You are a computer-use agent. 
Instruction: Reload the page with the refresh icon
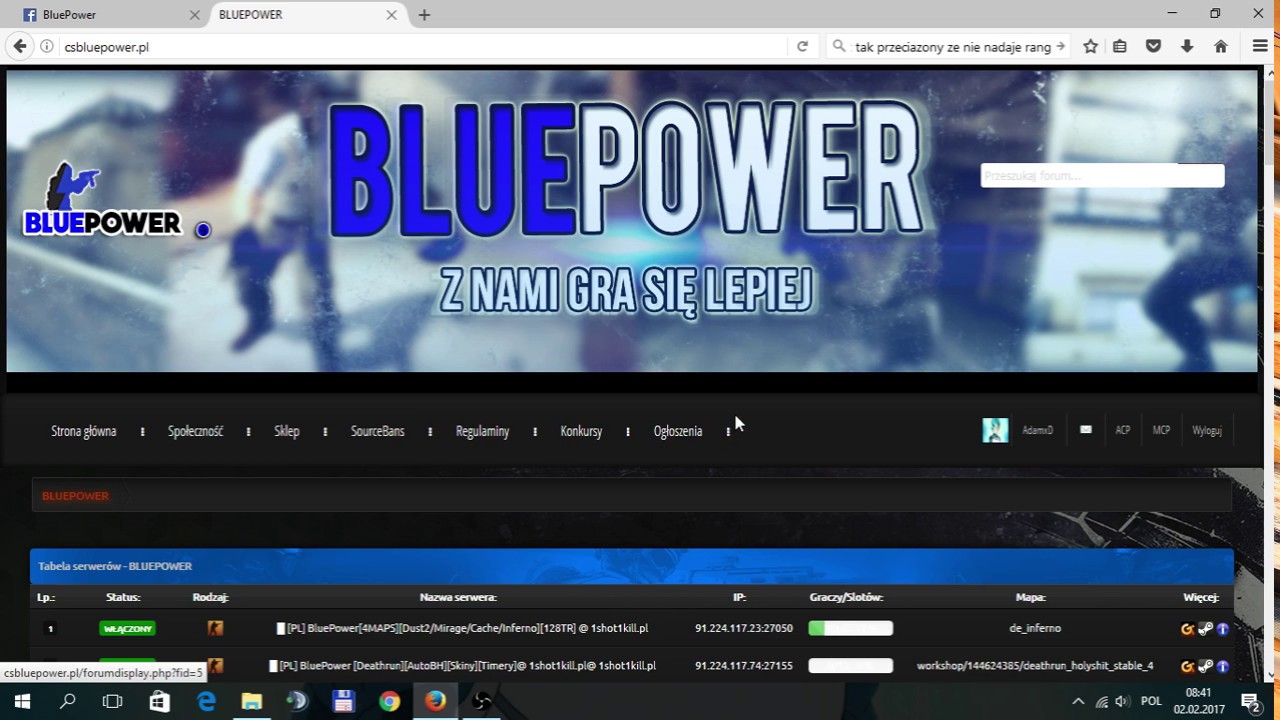click(802, 46)
